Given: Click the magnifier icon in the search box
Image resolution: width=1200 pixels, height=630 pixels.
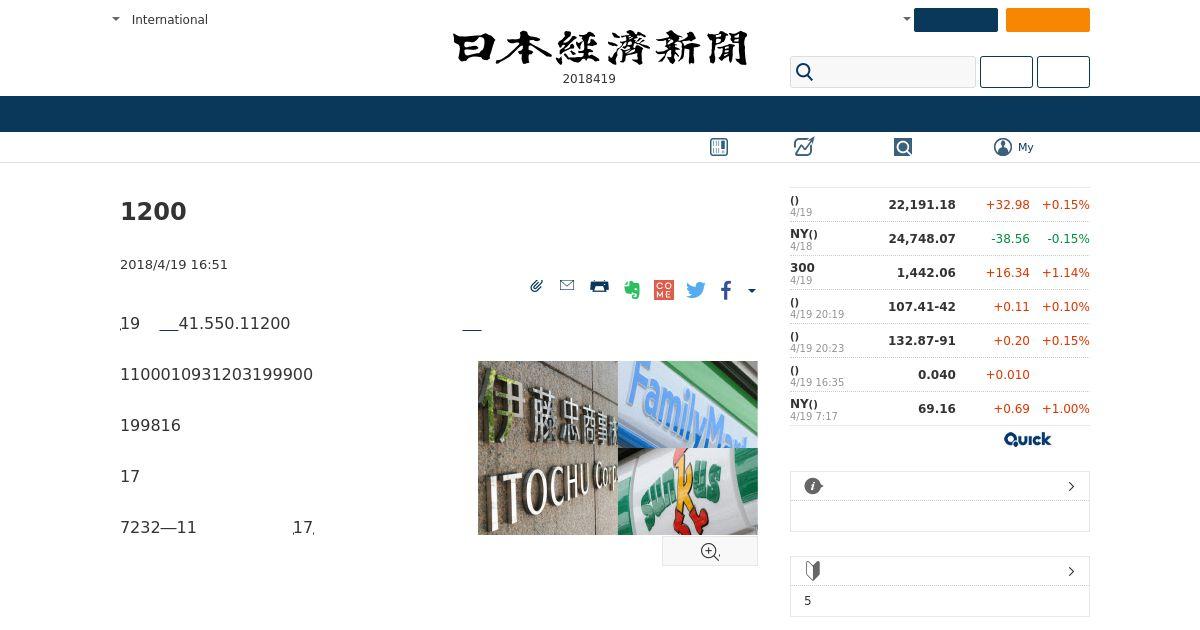Looking at the screenshot, I should [x=805, y=72].
